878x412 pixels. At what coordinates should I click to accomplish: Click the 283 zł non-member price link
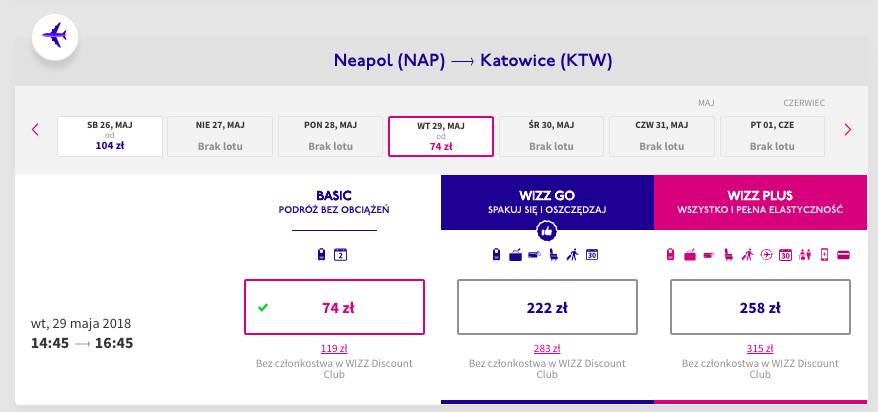click(x=546, y=348)
